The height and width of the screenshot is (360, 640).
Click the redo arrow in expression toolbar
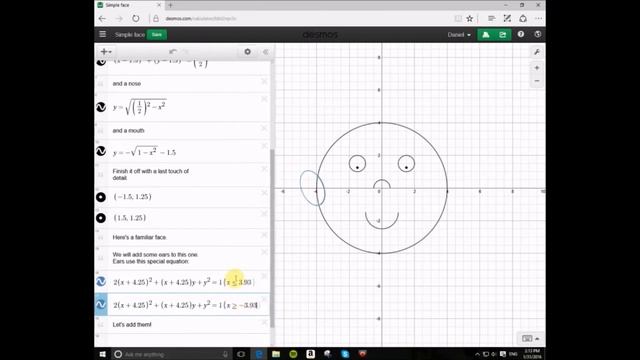(x=186, y=52)
